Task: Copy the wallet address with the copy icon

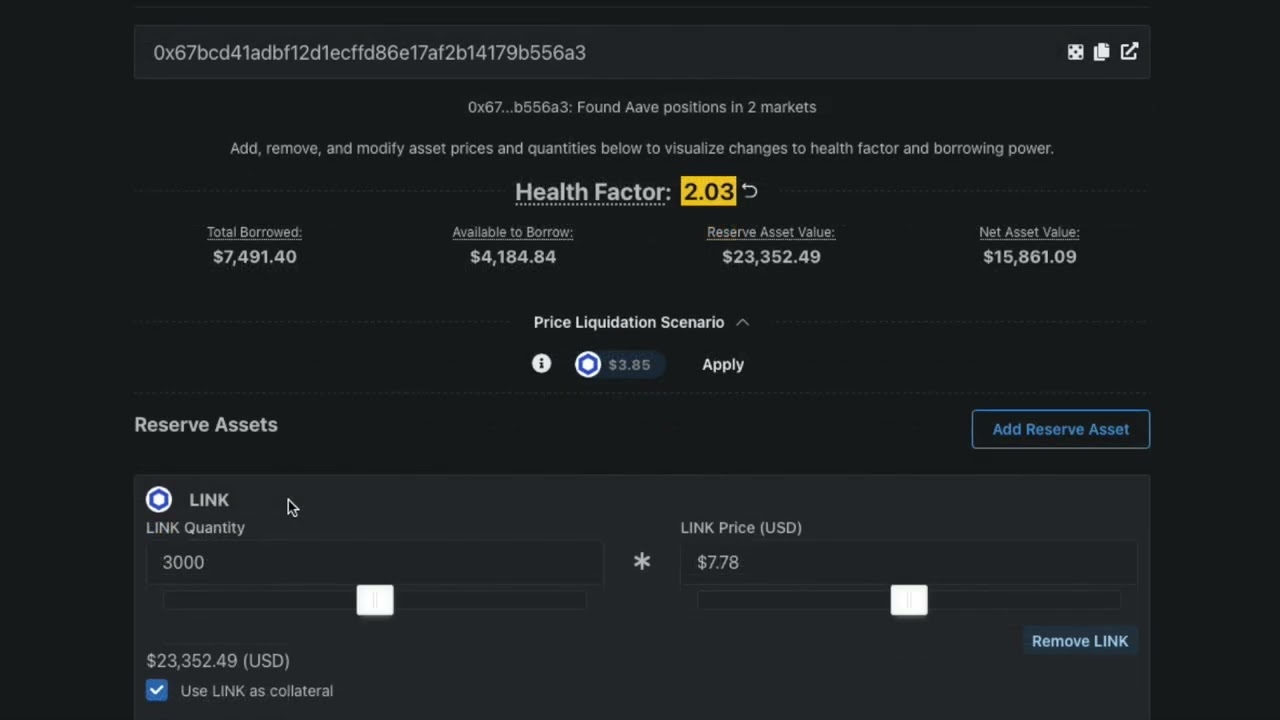Action: [1101, 52]
